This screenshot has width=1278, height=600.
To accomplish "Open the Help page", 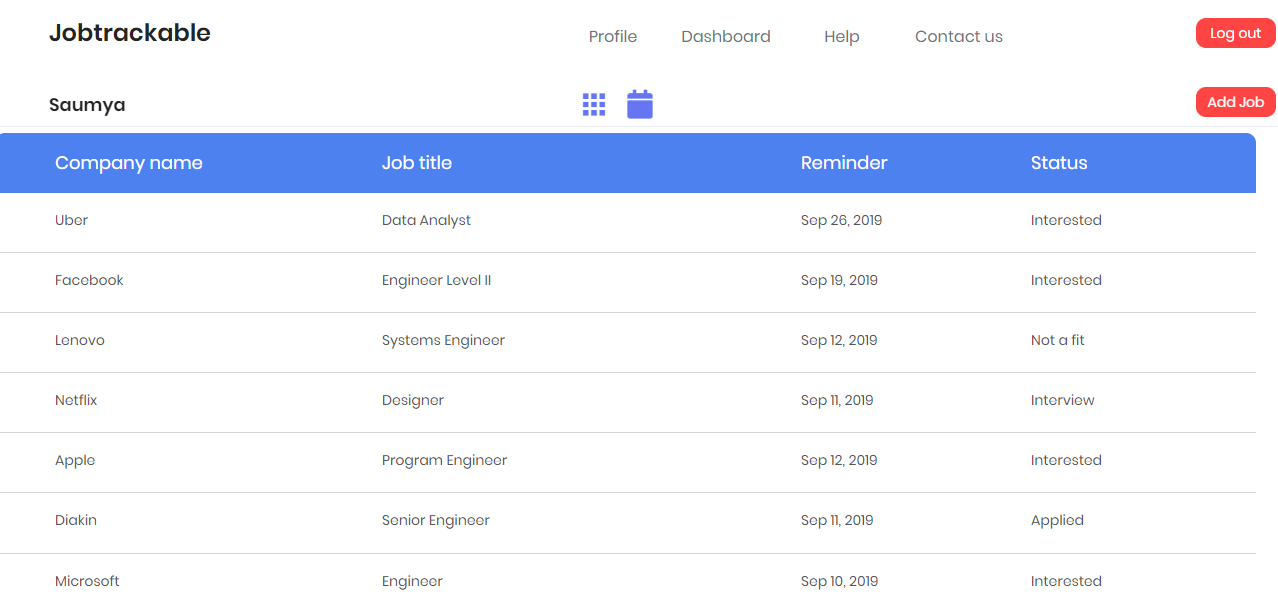I will point(842,37).
